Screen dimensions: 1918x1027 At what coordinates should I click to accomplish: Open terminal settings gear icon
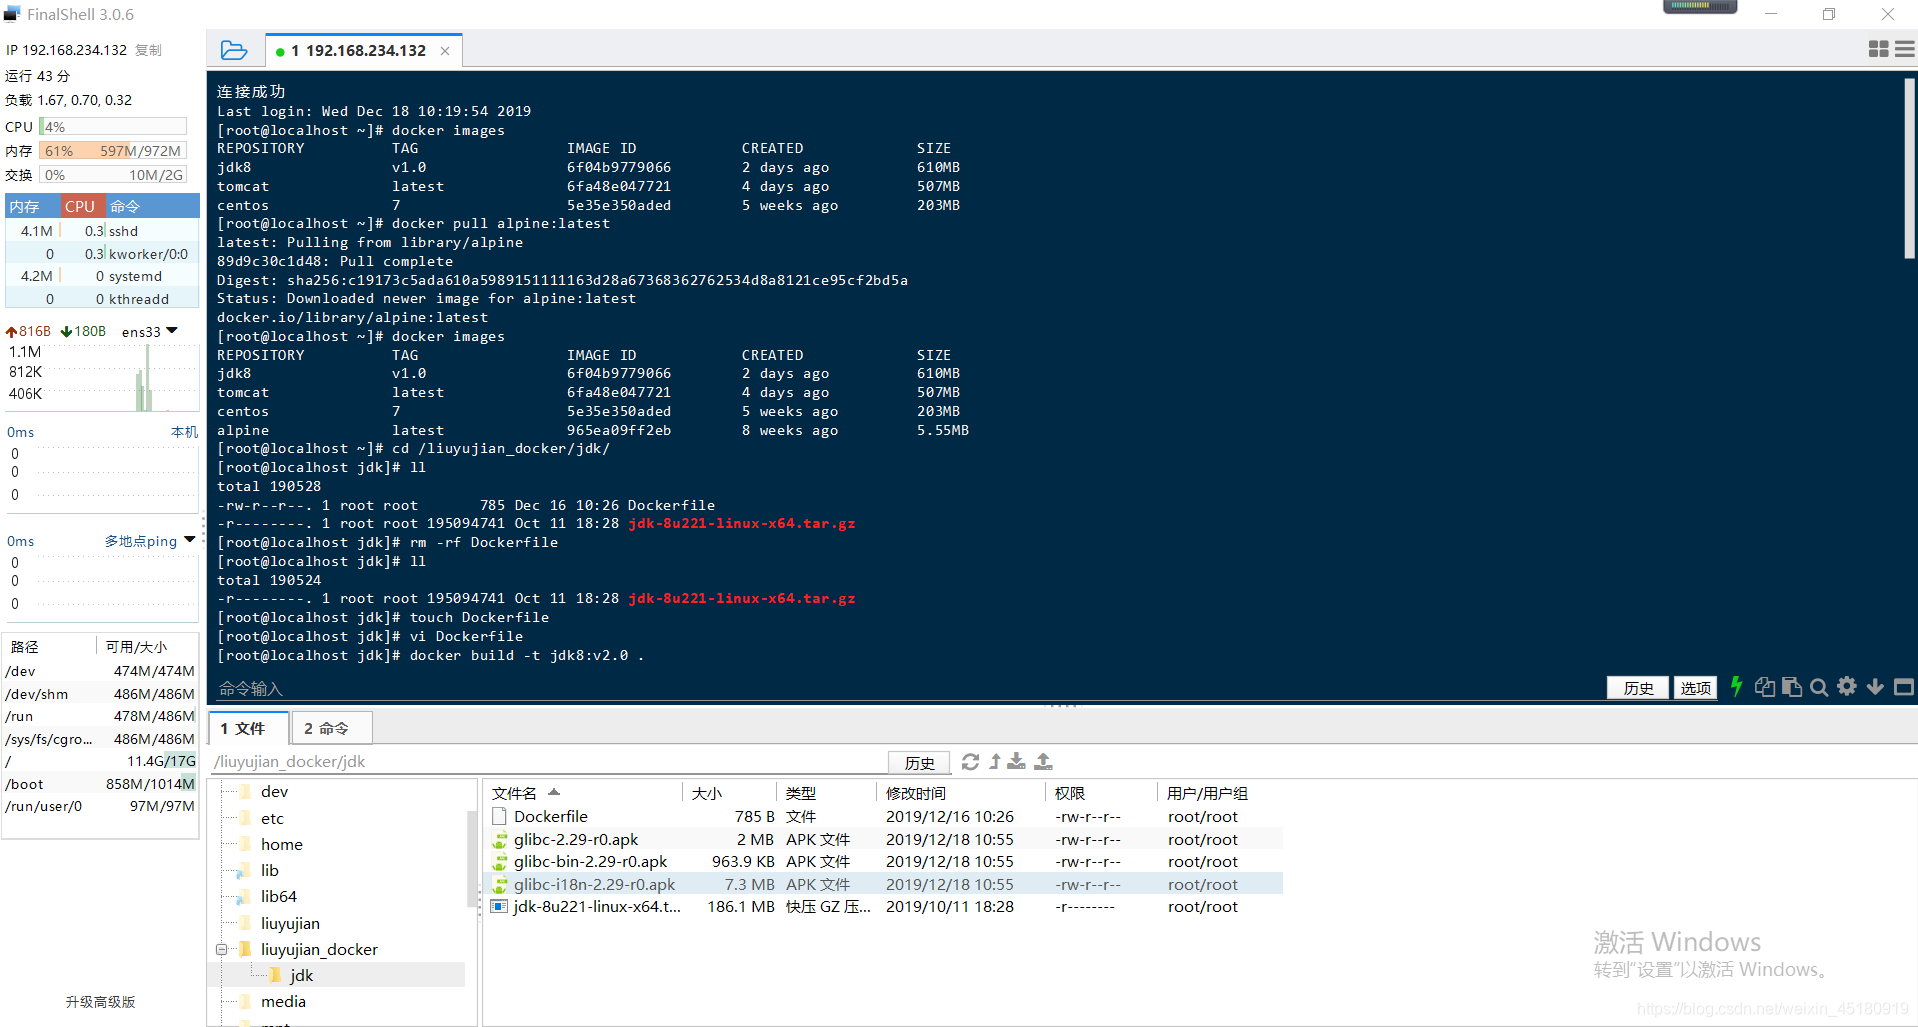pos(1847,686)
